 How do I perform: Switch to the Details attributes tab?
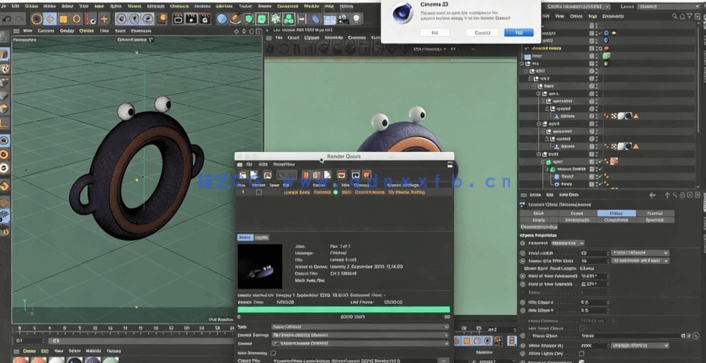pyautogui.click(x=539, y=220)
